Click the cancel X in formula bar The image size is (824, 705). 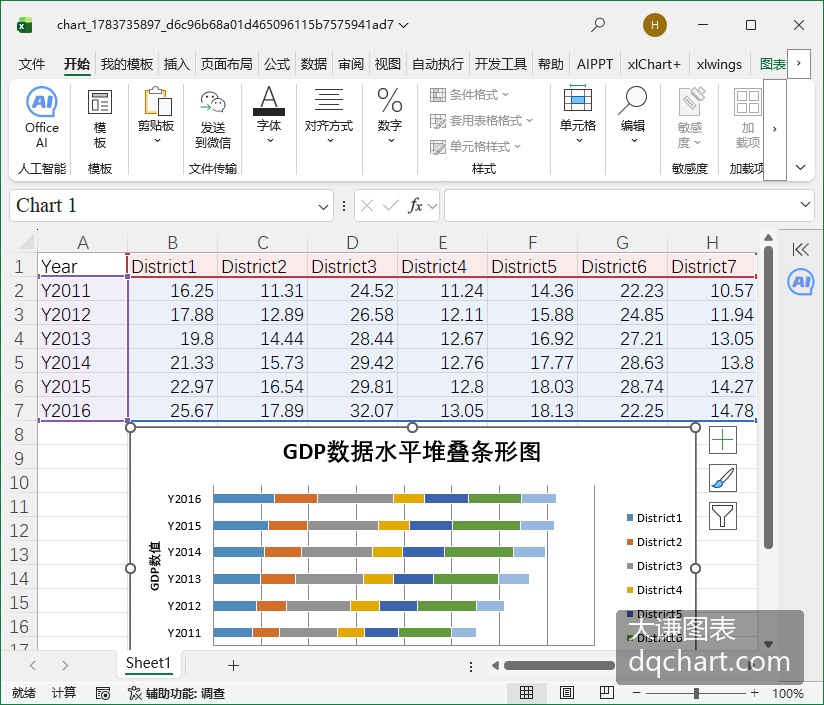point(367,205)
